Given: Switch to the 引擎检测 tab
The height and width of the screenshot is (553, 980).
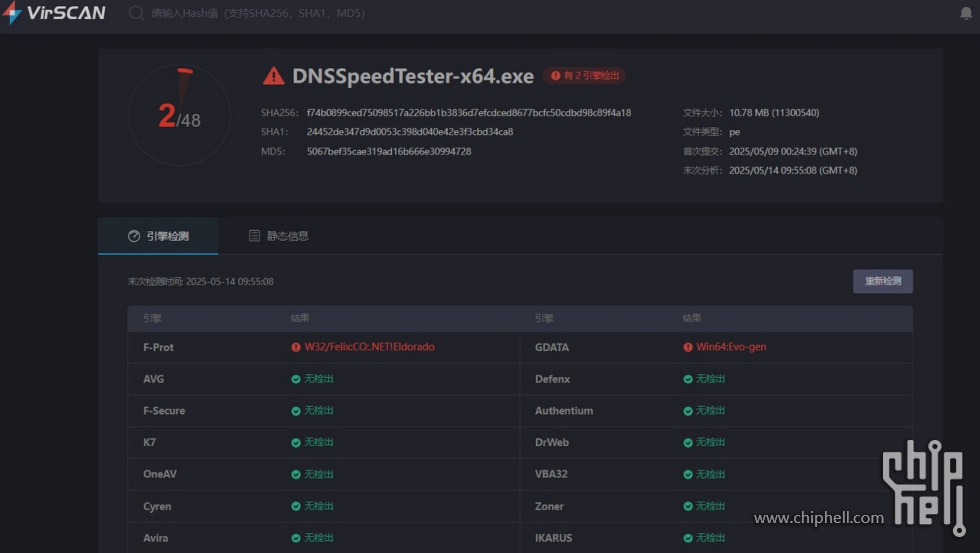Looking at the screenshot, I should [x=158, y=236].
